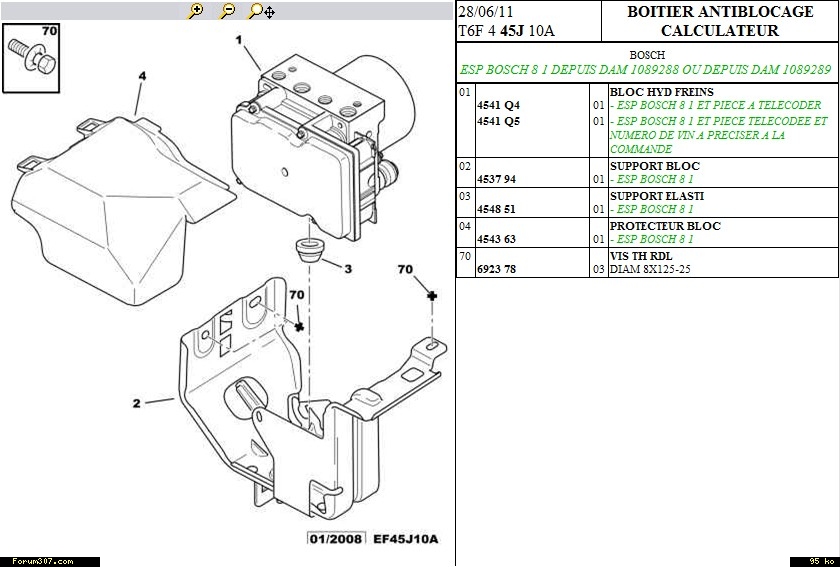The height and width of the screenshot is (567, 840).
Task: Click the zoom in magnifier icon
Action: [x=196, y=11]
